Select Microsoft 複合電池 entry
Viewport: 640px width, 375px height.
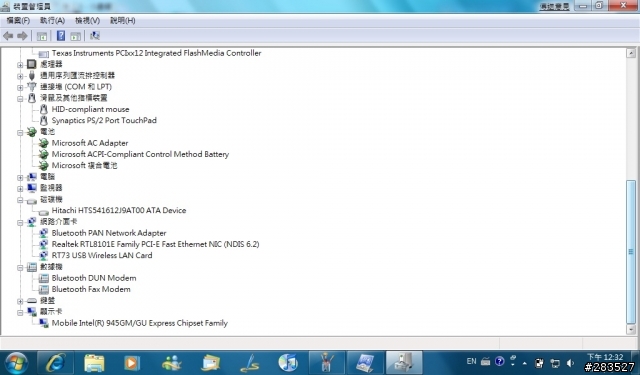84,165
